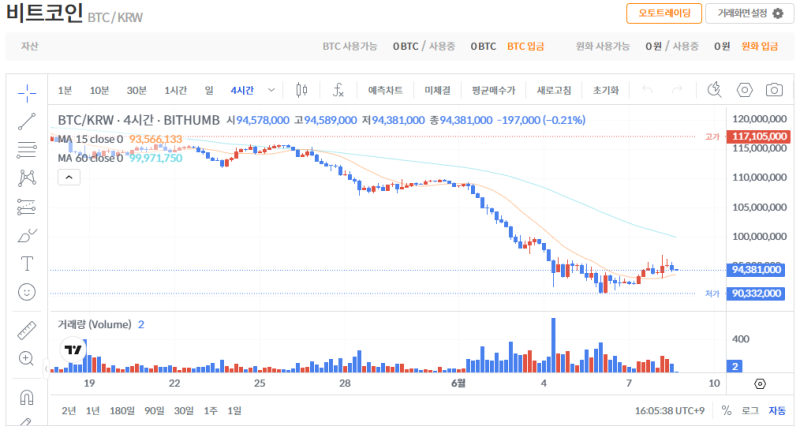Set chart range to 2년

[69, 411]
